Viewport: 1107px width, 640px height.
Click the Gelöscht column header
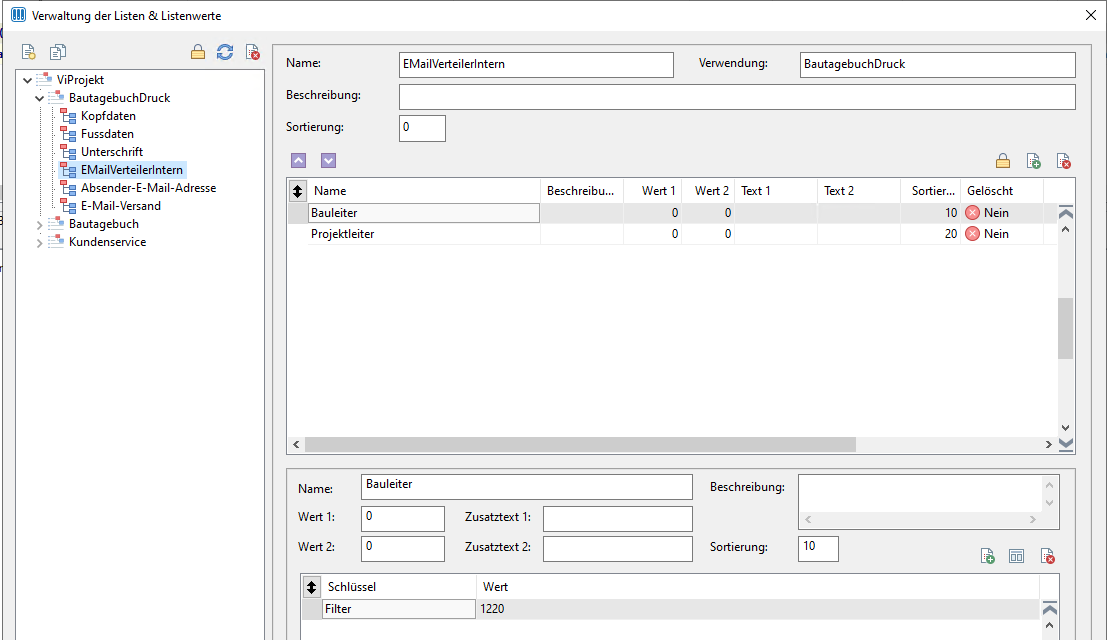pyautogui.click(x=1002, y=191)
